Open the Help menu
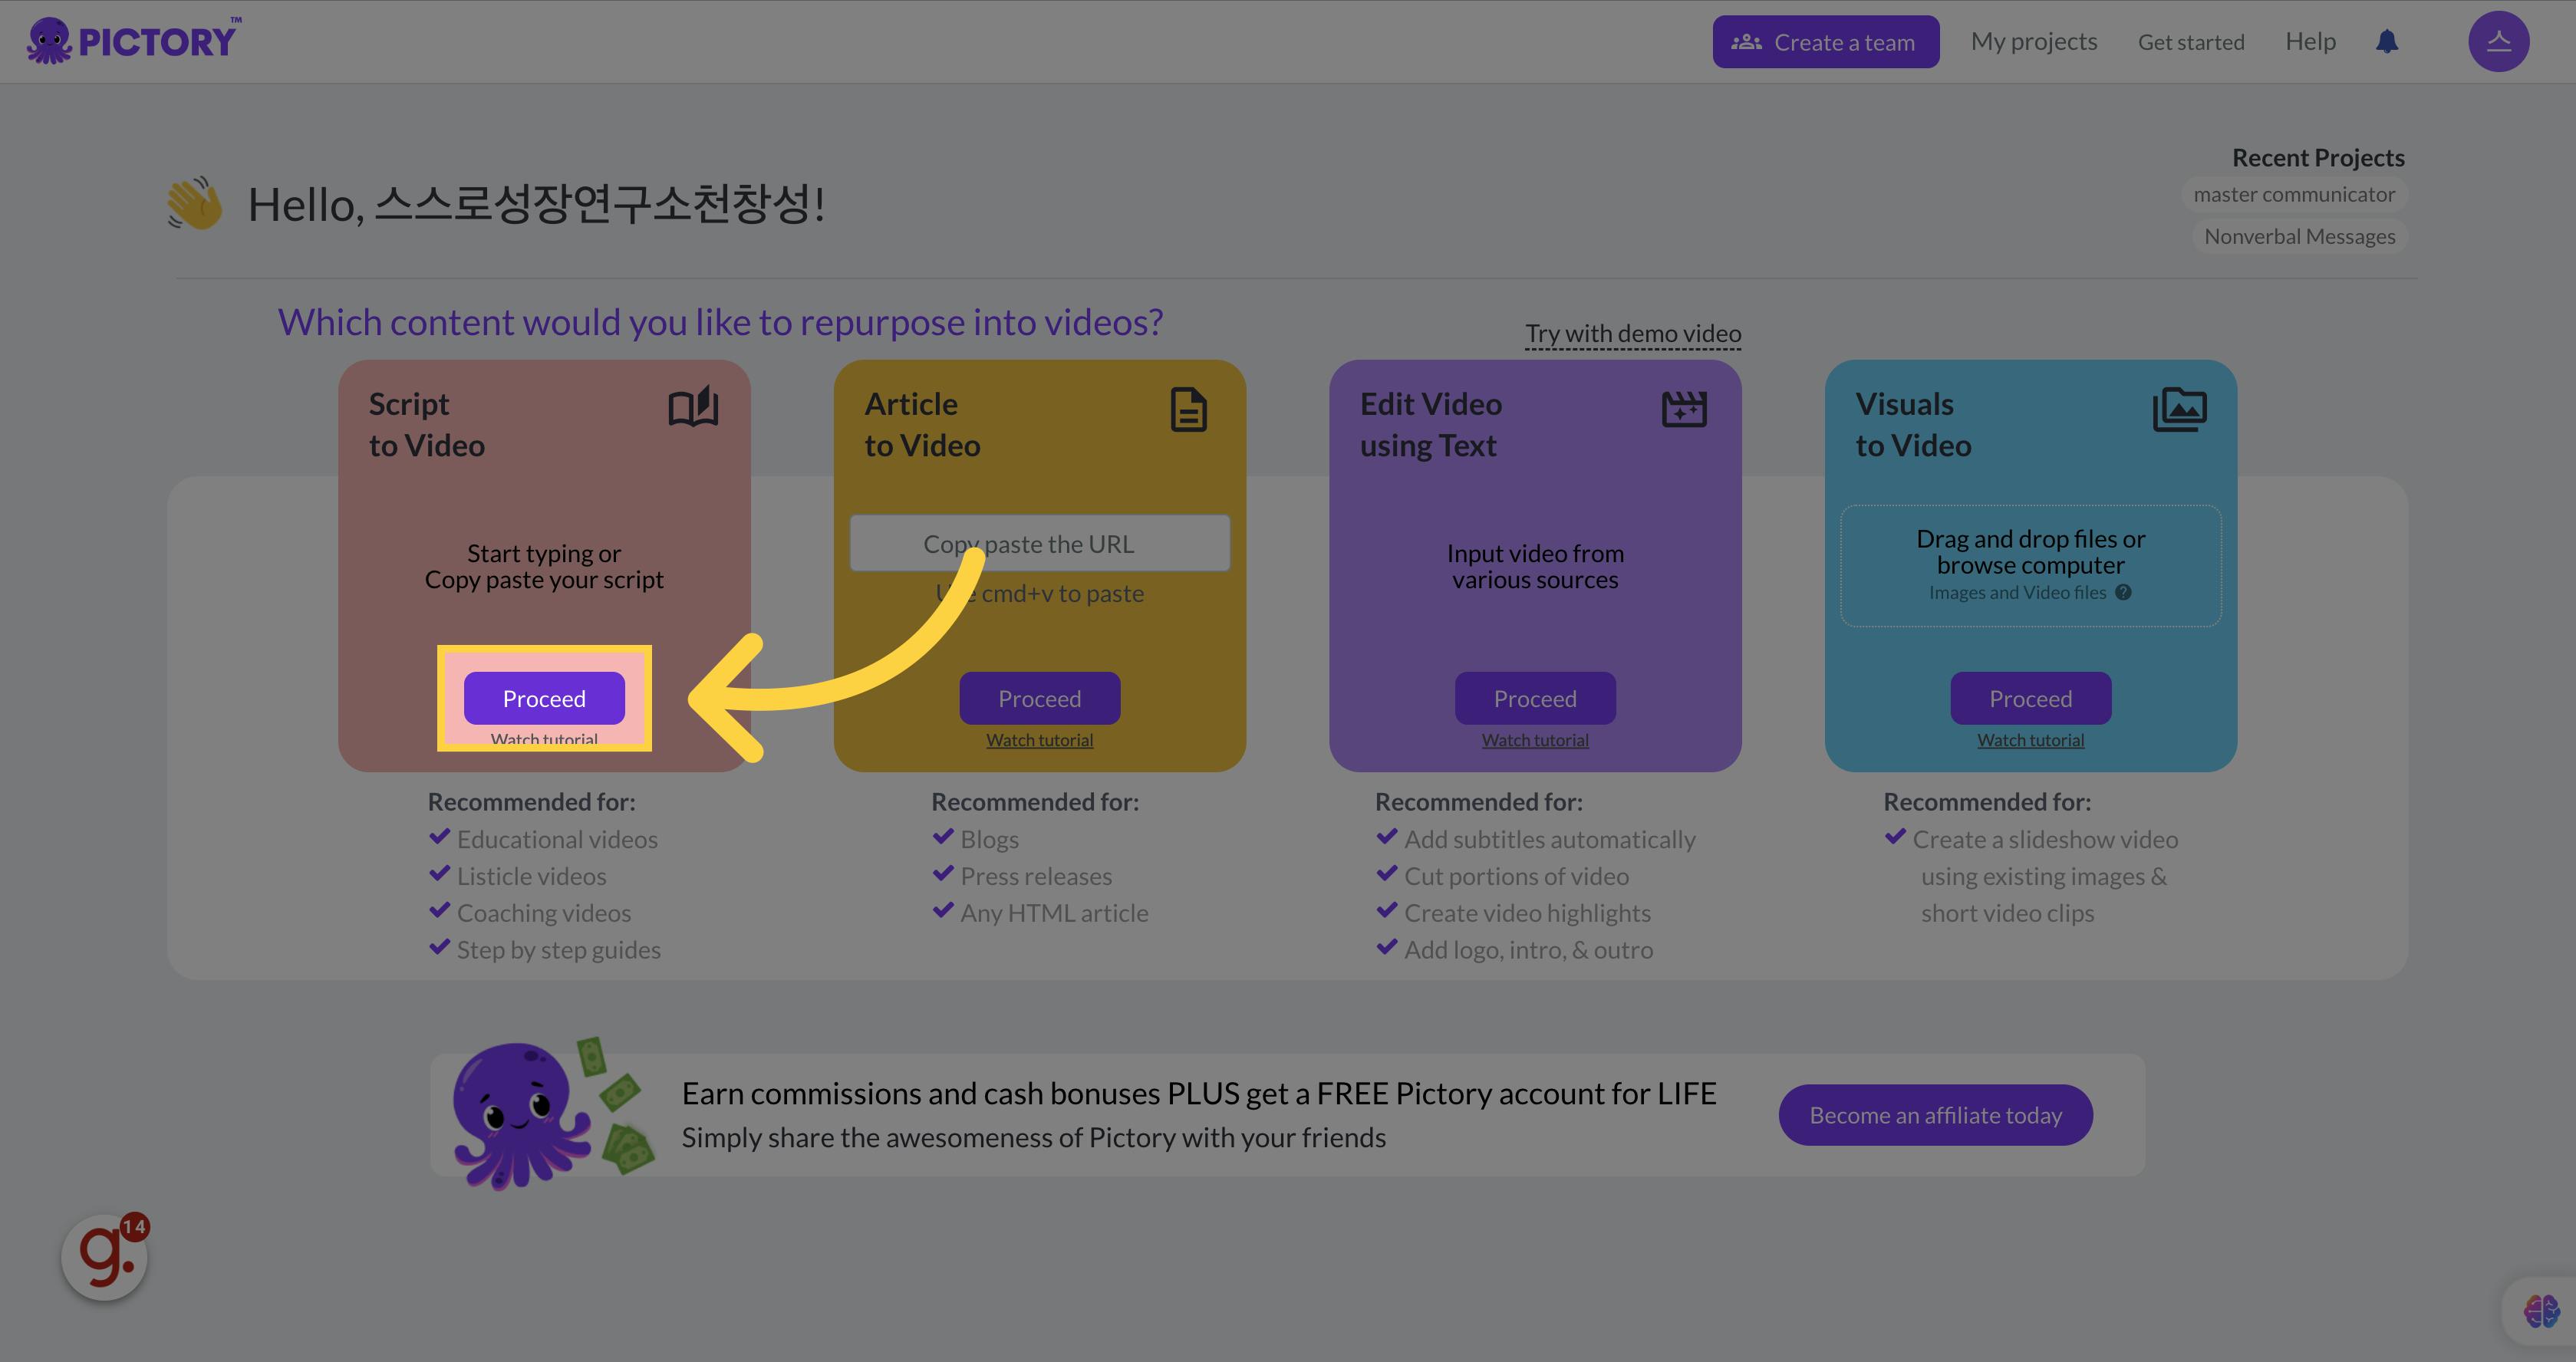 point(2310,41)
